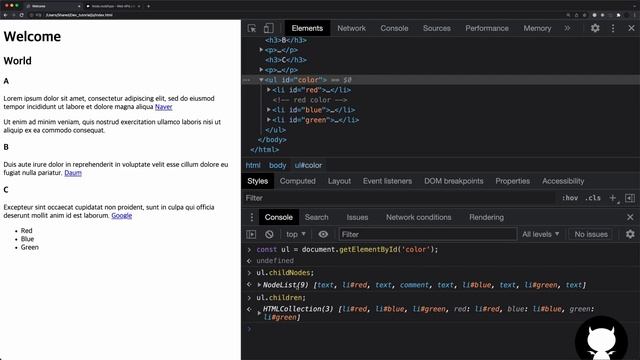Toggle the .cls classes button

tap(593, 198)
